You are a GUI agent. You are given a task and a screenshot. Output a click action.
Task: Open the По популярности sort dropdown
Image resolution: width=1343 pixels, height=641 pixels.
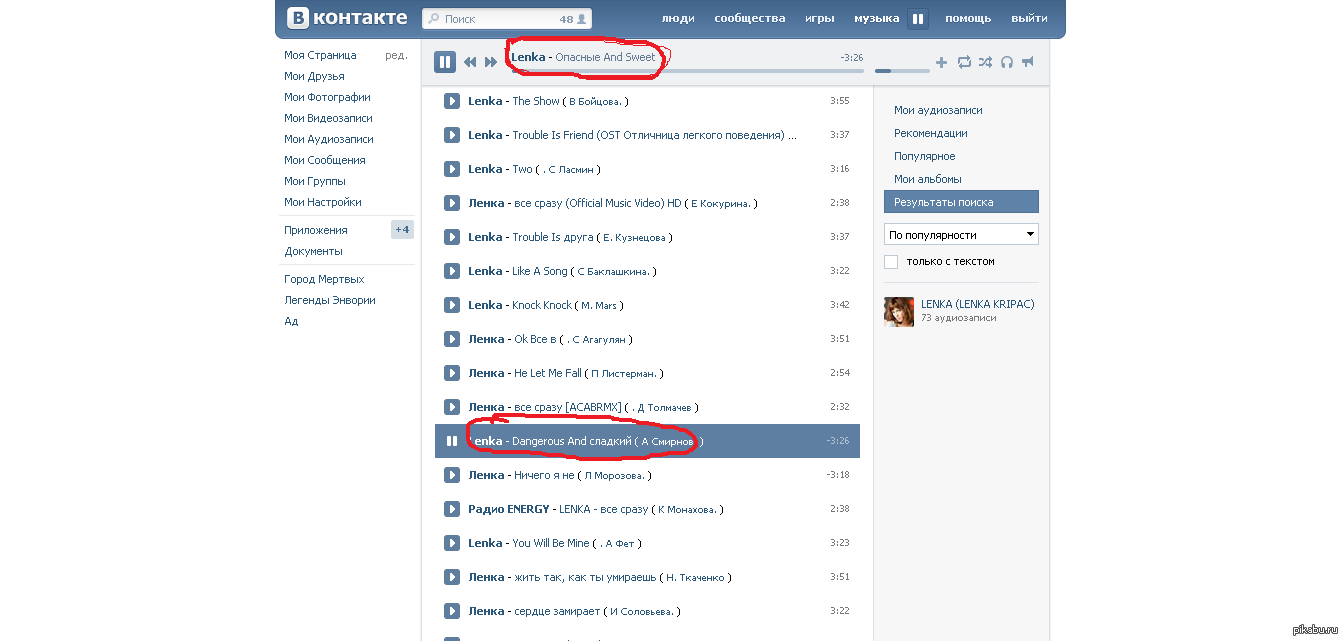pos(961,235)
